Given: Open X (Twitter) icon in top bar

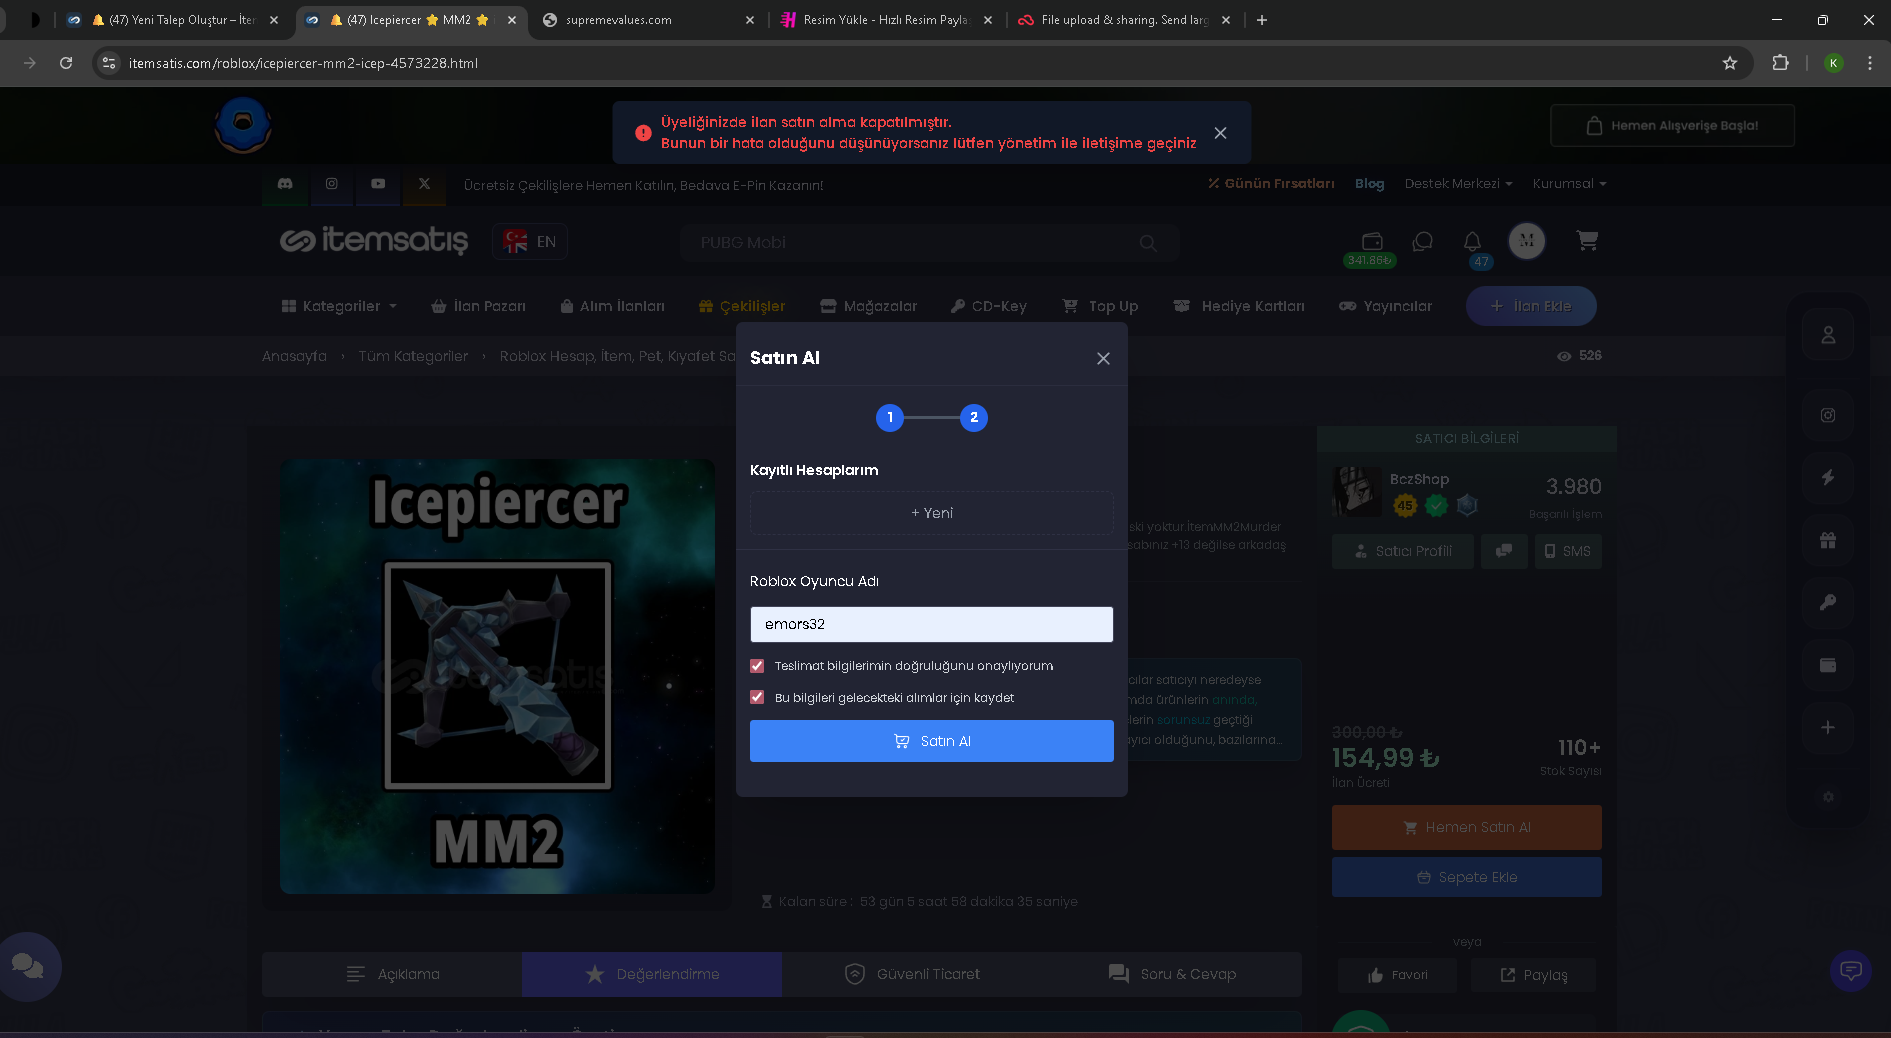Looking at the screenshot, I should (x=424, y=184).
